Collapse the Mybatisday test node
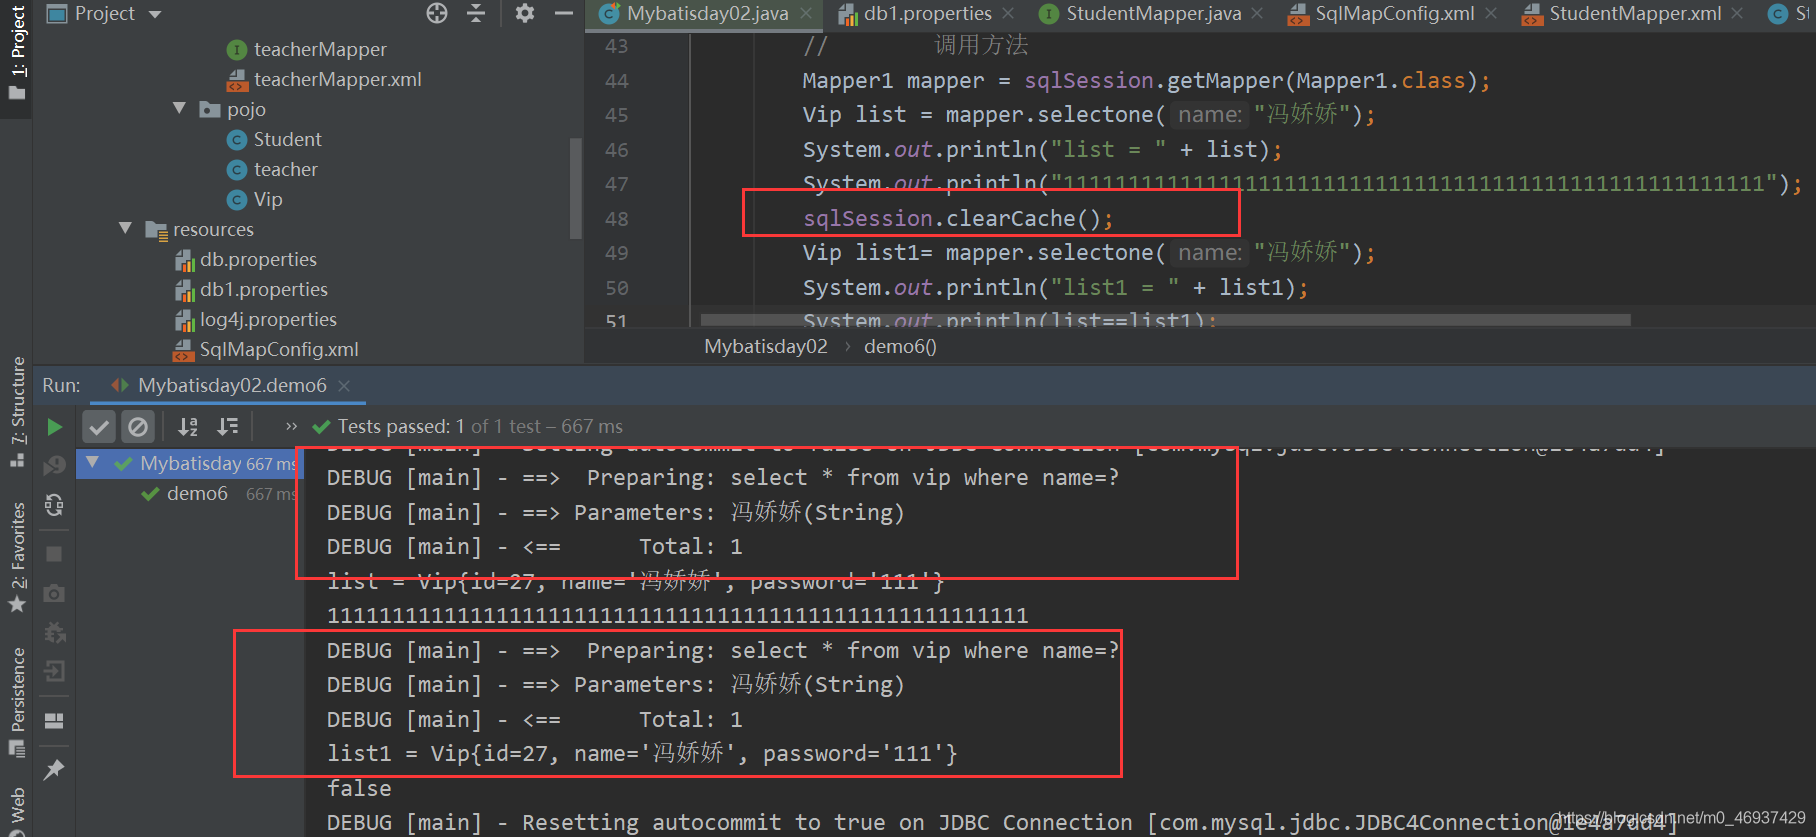Viewport: 1816px width, 837px height. (93, 462)
